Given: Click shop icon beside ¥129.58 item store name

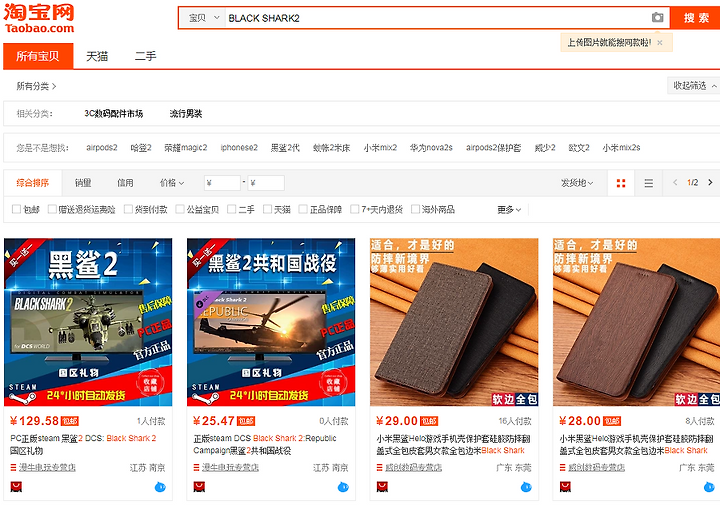Looking at the screenshot, I should (13, 468).
